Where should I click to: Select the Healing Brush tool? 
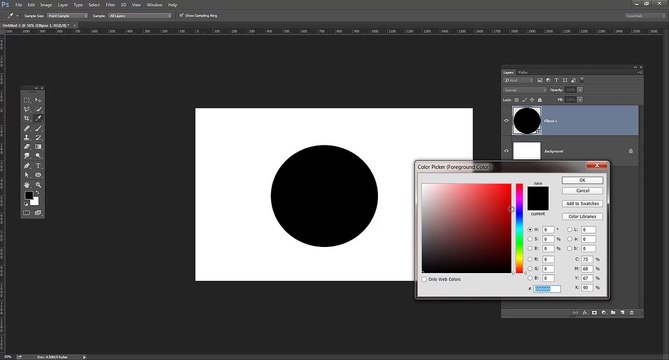27,128
